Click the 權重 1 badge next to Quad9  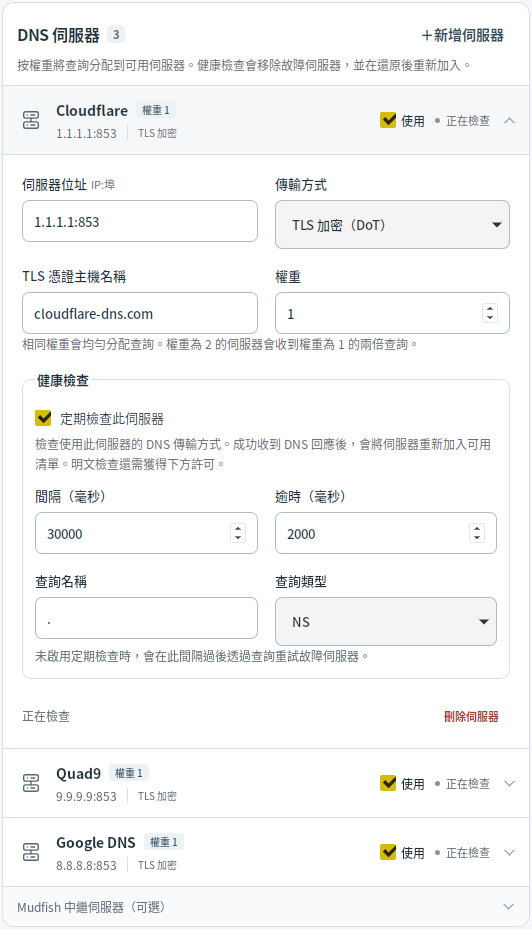click(129, 773)
